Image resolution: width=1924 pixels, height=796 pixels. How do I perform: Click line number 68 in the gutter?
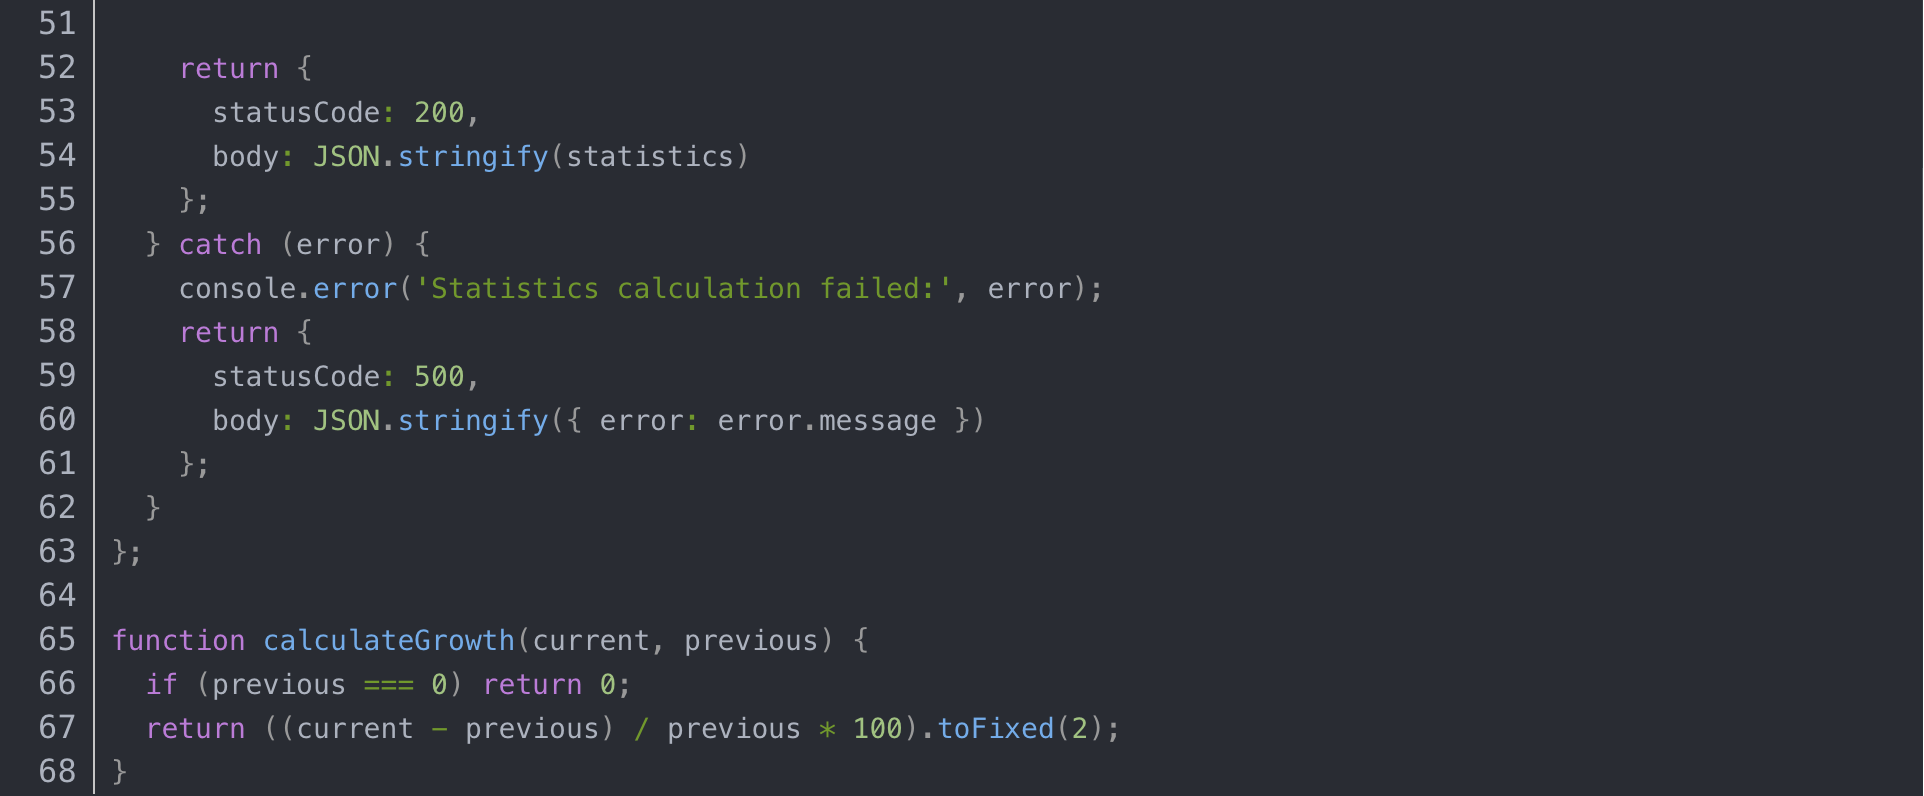pyautogui.click(x=57, y=772)
